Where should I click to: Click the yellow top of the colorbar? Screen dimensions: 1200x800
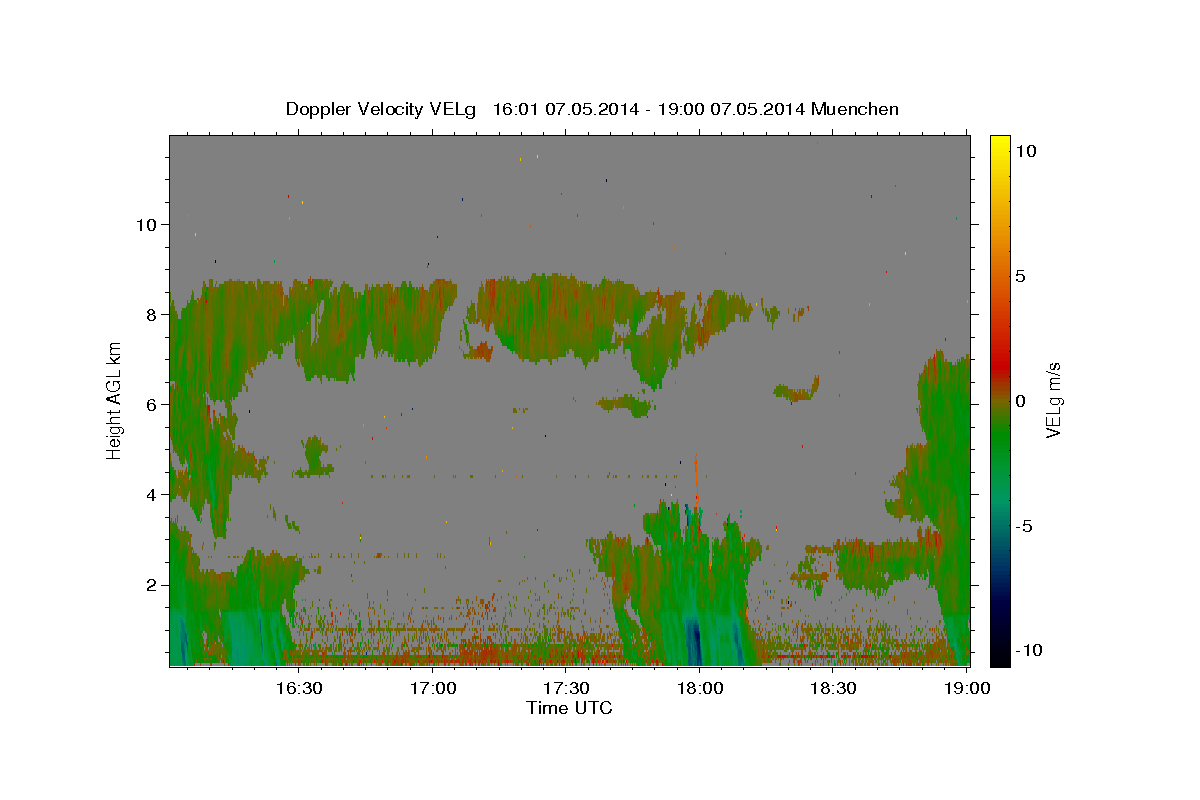click(x=1000, y=145)
